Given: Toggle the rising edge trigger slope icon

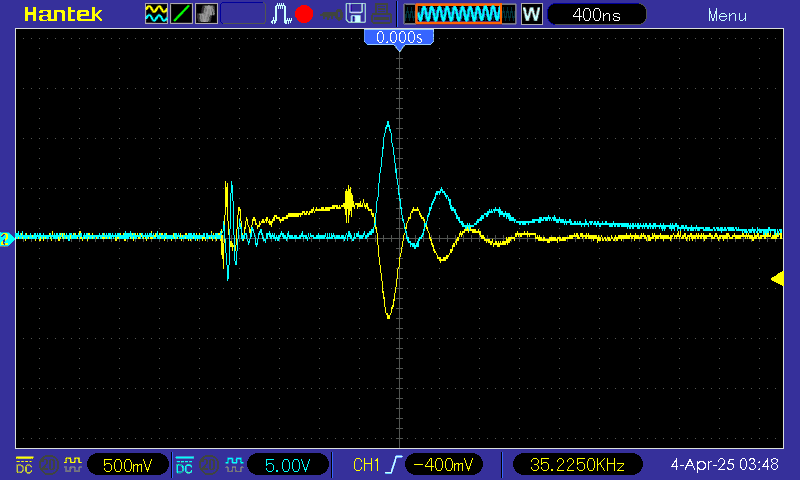Looking at the screenshot, I should point(394,465).
